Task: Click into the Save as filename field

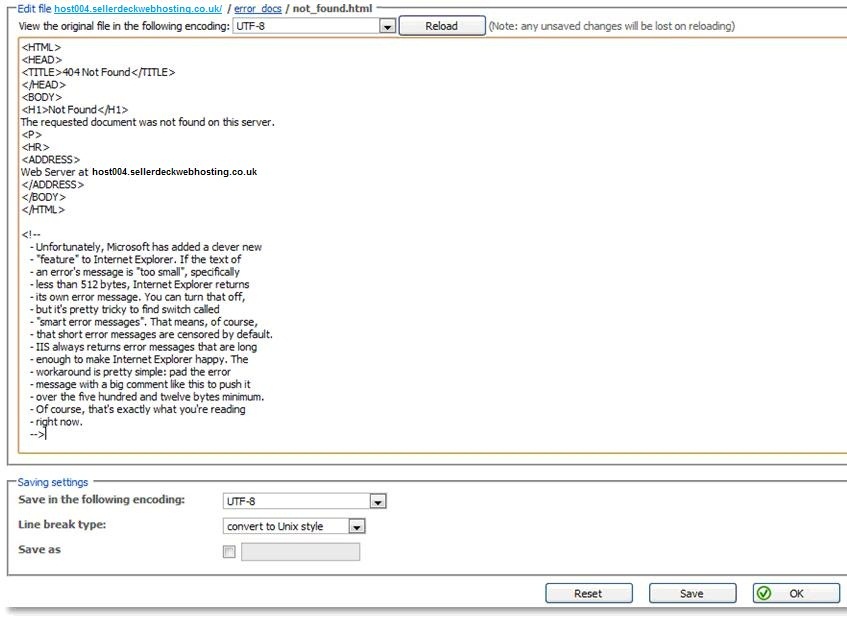Action: coord(300,551)
